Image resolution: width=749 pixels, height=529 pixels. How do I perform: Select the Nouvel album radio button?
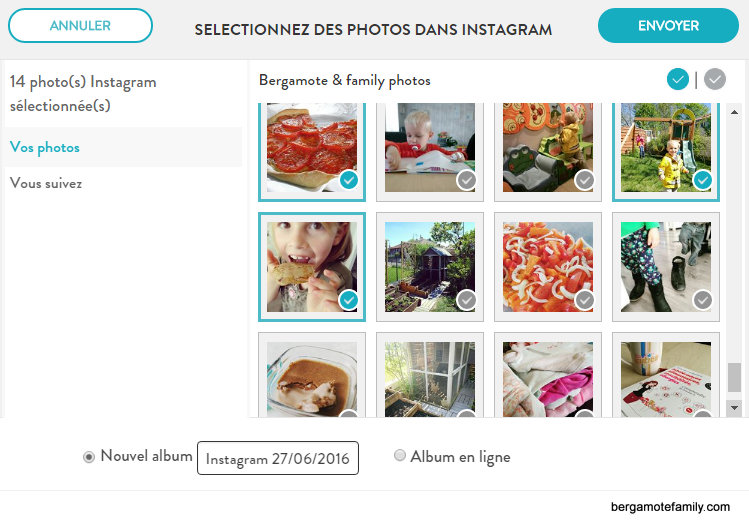89,457
